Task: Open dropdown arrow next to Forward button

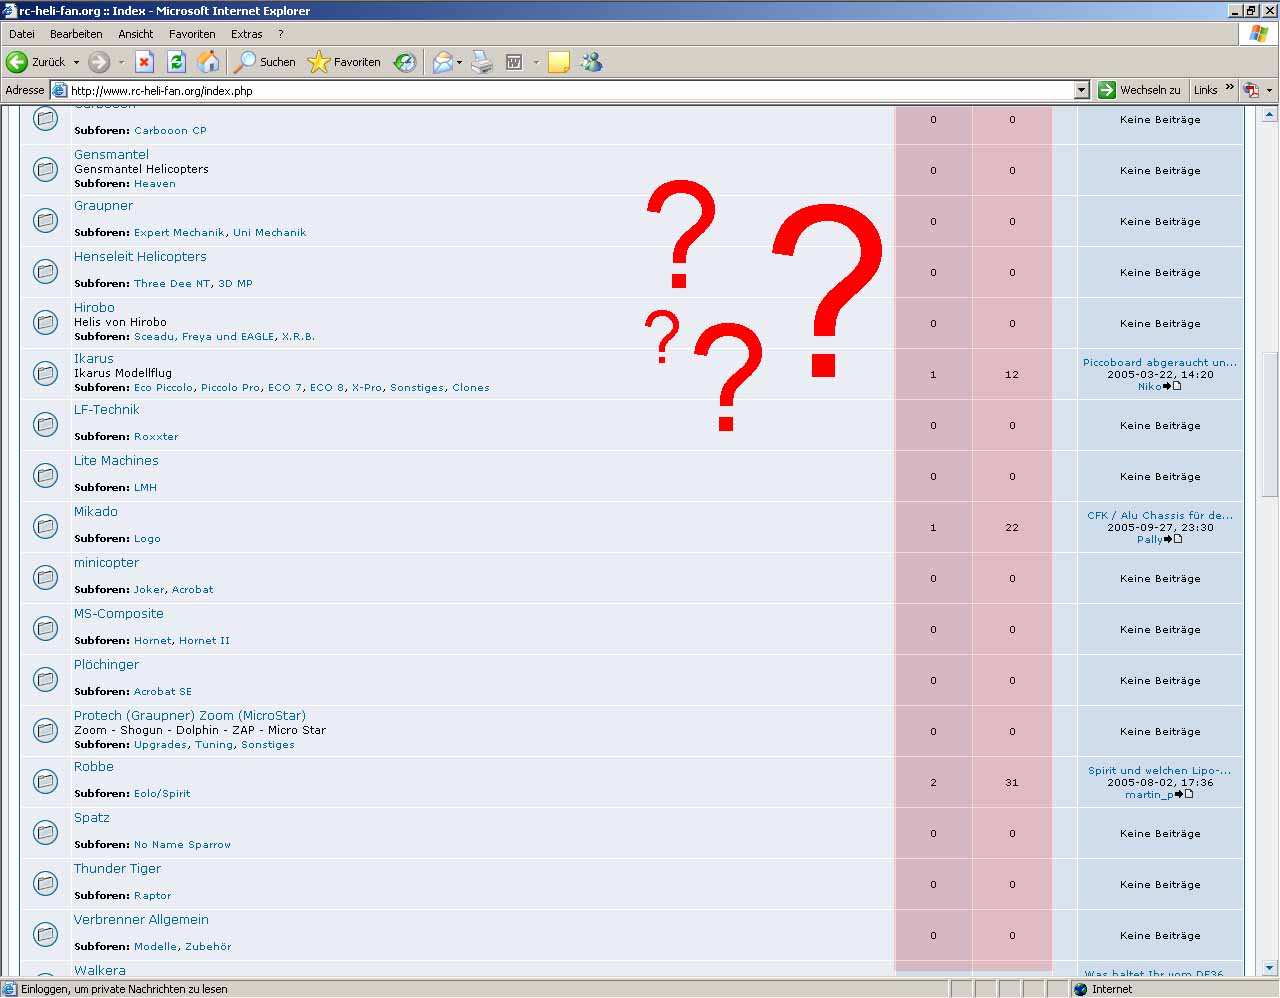Action: click(121, 62)
